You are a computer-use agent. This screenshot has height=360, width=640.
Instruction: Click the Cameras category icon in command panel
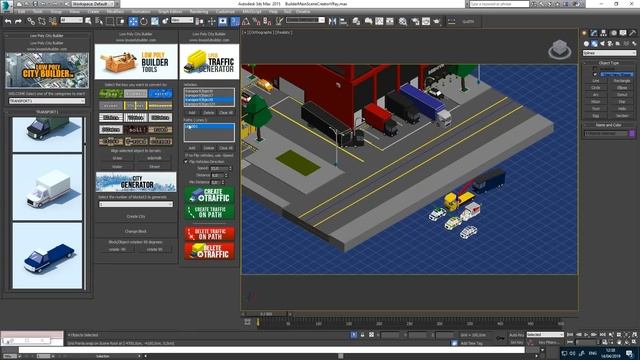click(x=610, y=44)
